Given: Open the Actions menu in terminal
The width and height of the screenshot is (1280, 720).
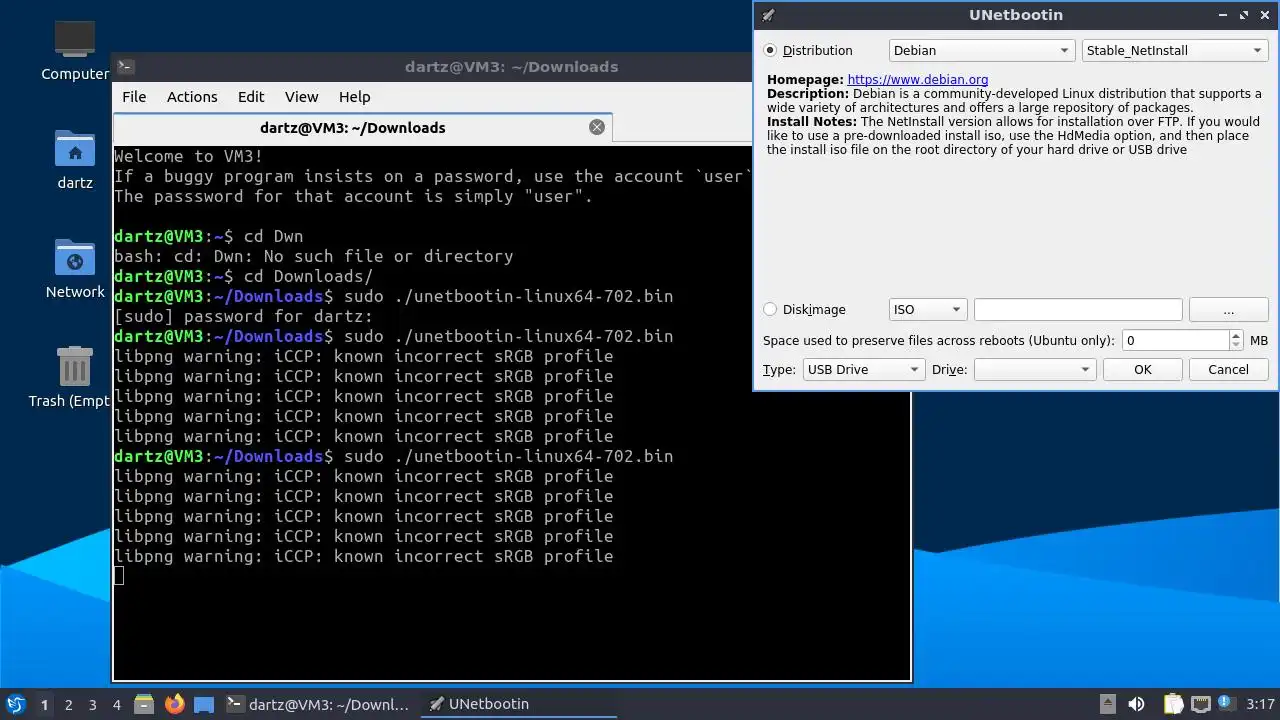Looking at the screenshot, I should [192, 97].
